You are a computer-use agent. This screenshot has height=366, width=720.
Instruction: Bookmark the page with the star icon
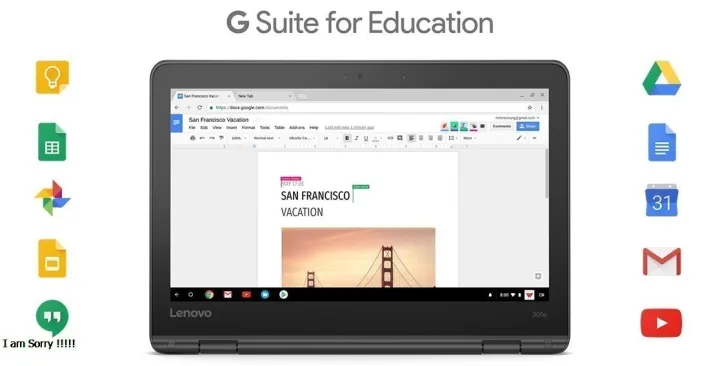coord(529,107)
